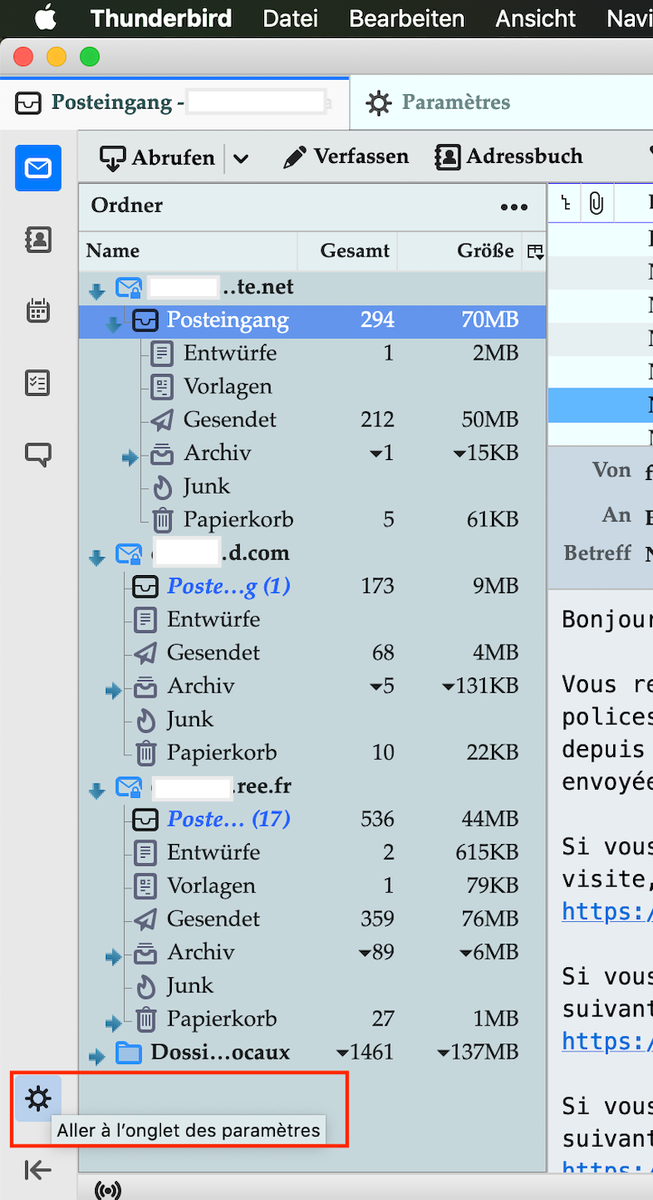Click the thread column header icon
The width and height of the screenshot is (653, 1200).
(x=566, y=205)
